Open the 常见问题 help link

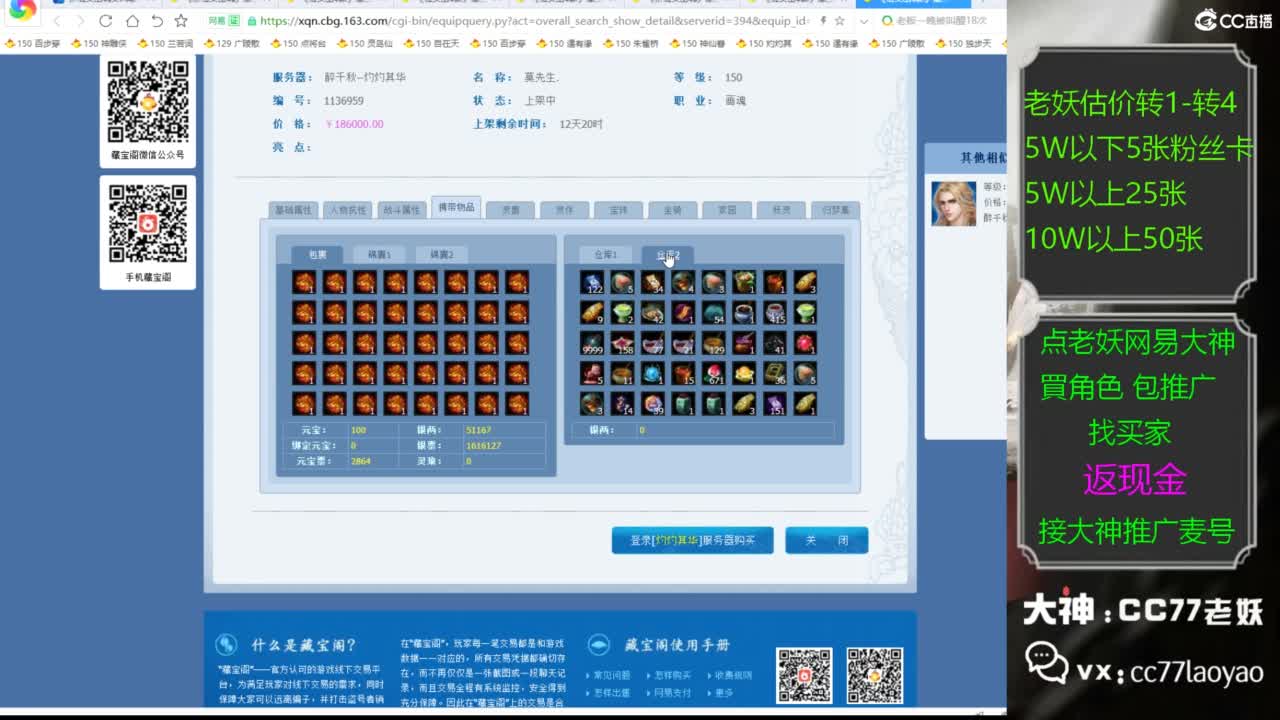coord(612,675)
